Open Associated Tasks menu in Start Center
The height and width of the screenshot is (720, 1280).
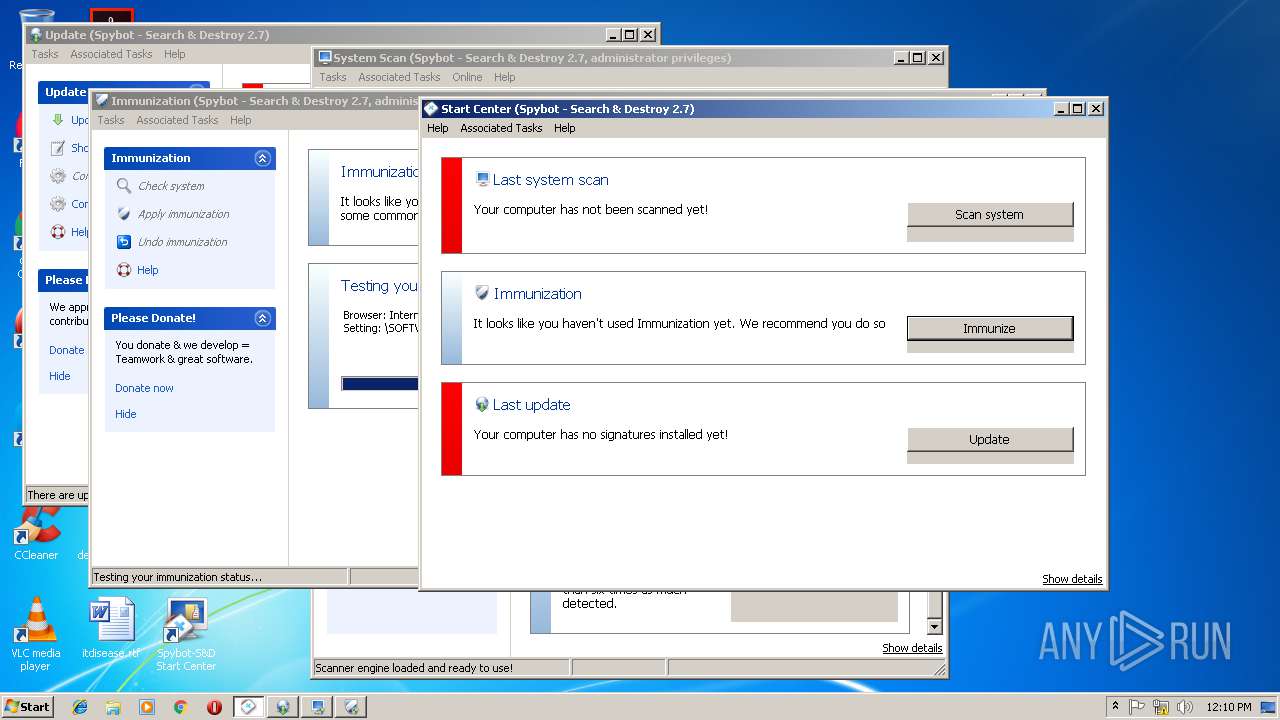(x=501, y=128)
